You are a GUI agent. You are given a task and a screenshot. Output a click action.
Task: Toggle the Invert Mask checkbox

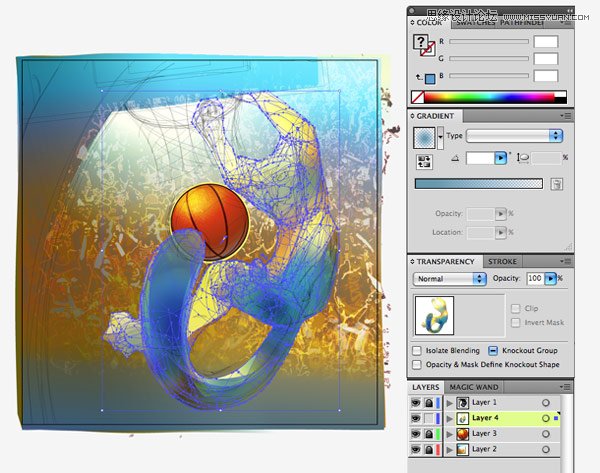[516, 323]
